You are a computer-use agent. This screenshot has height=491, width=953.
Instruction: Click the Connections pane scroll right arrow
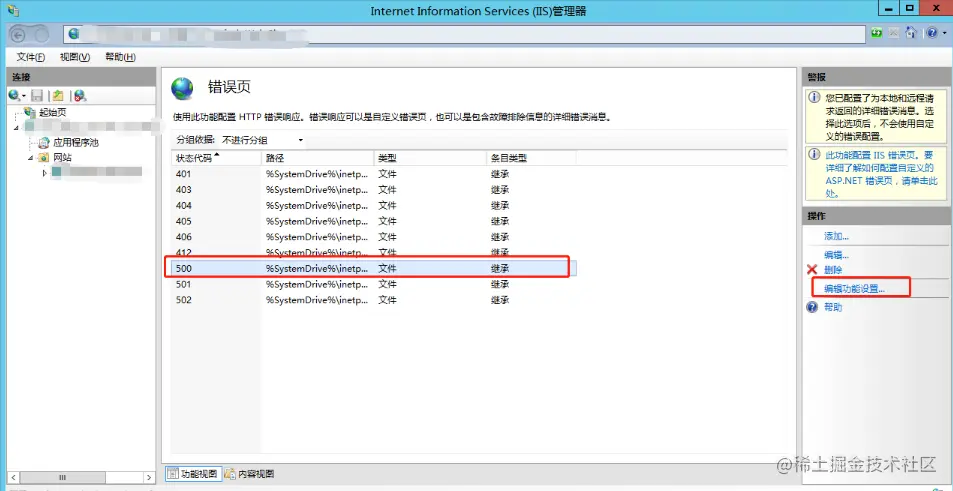coord(149,478)
